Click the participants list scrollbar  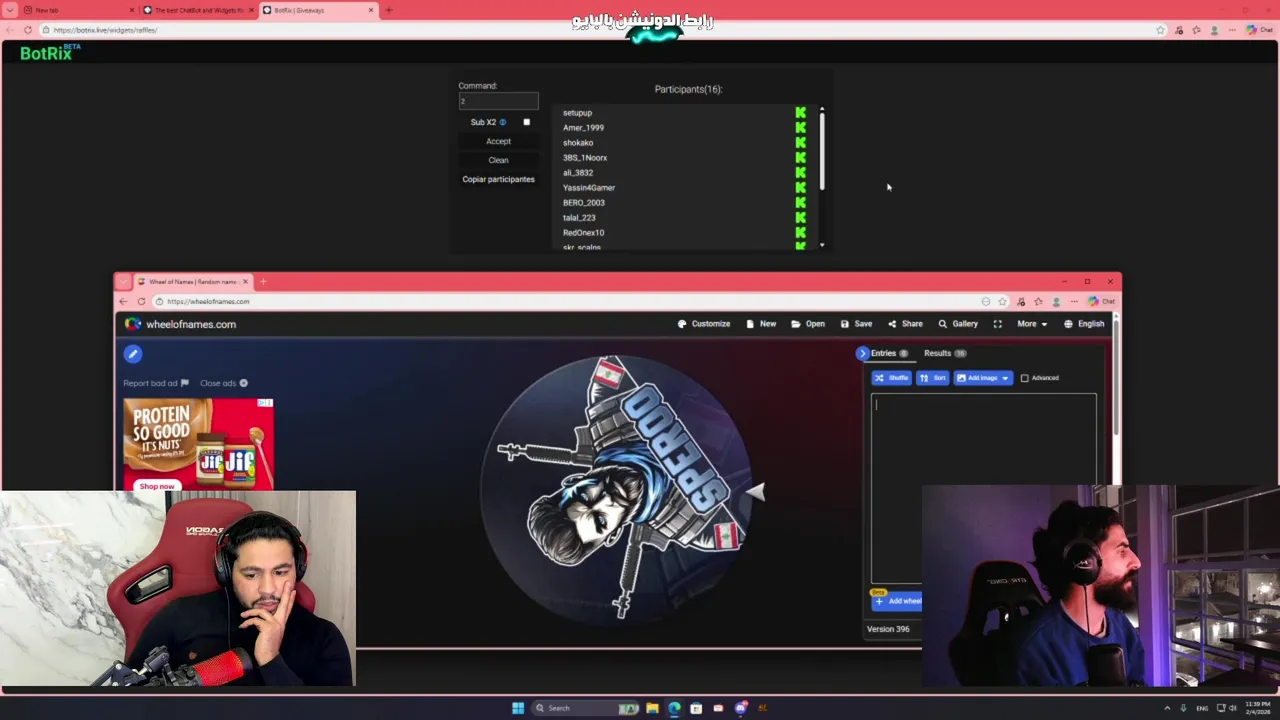(822, 150)
